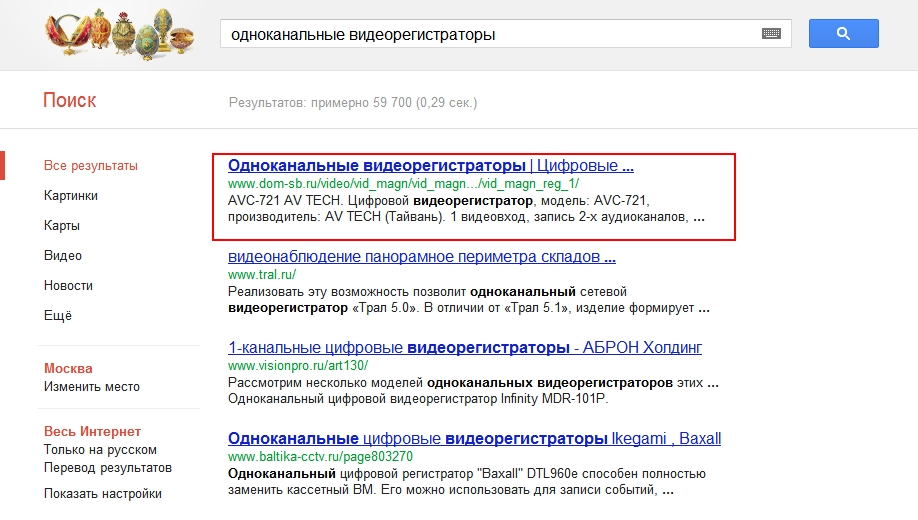Open the on-screen keyboard icon in search box
This screenshot has height=520, width=918.
[771, 33]
